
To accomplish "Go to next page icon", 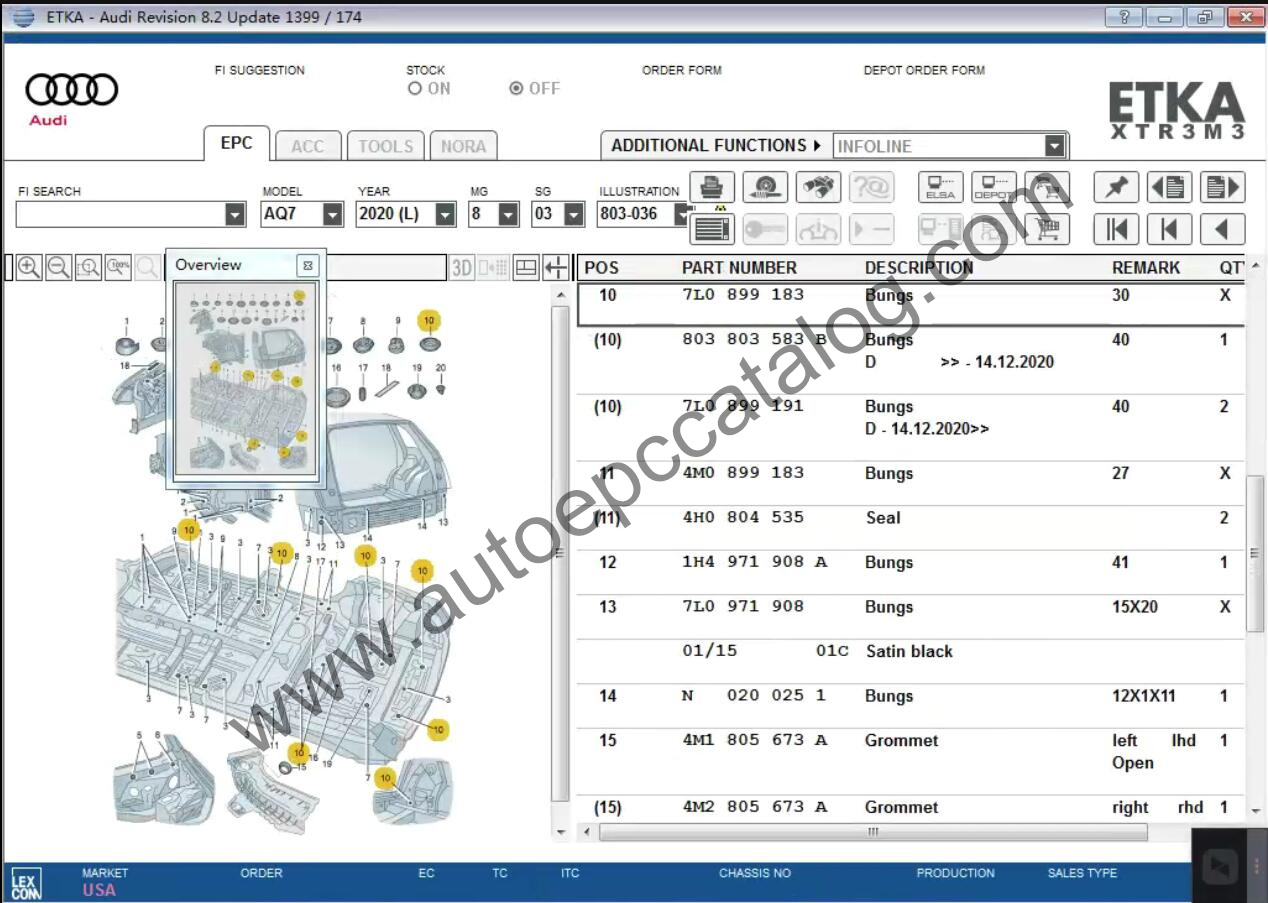I will coord(1222,187).
